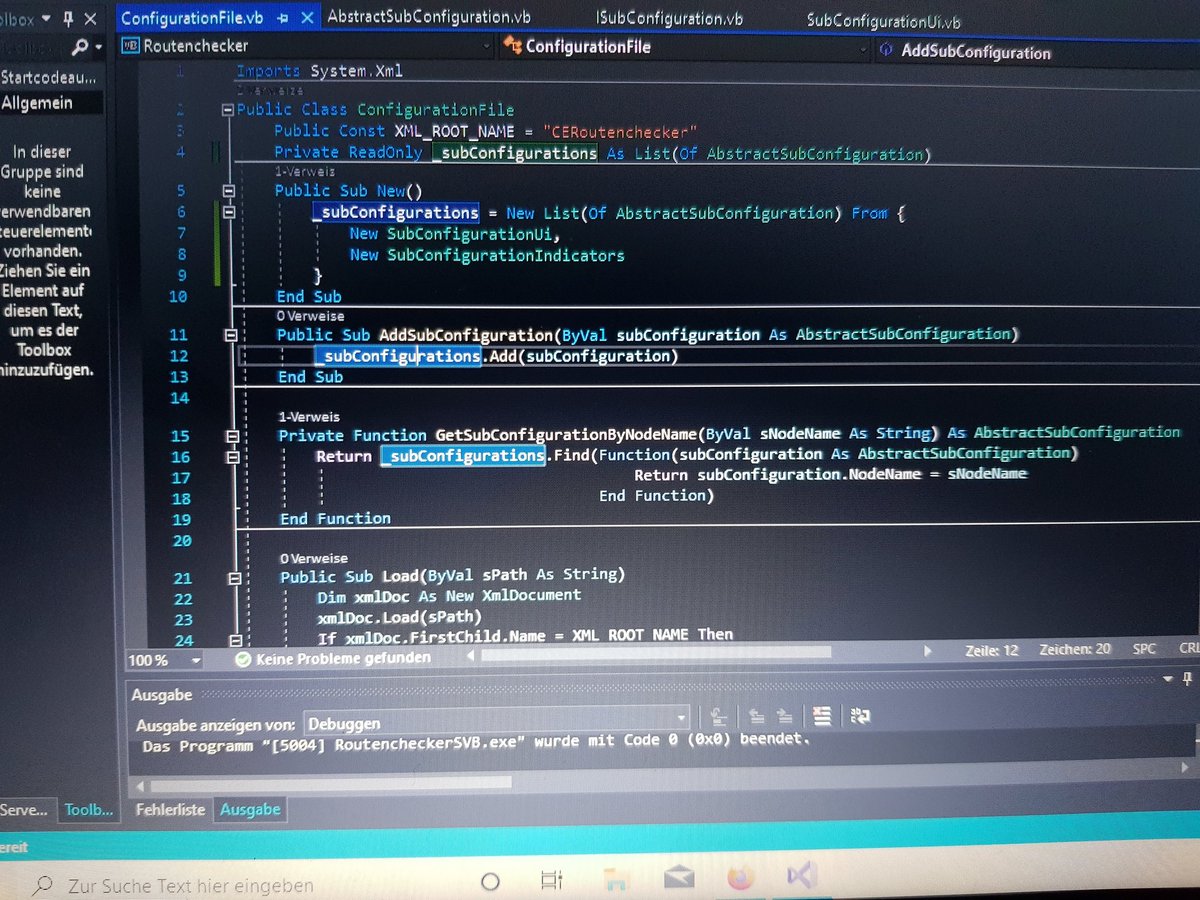This screenshot has height=900, width=1200.
Task: Switch to the Fehlerliste tab
Action: [170, 810]
